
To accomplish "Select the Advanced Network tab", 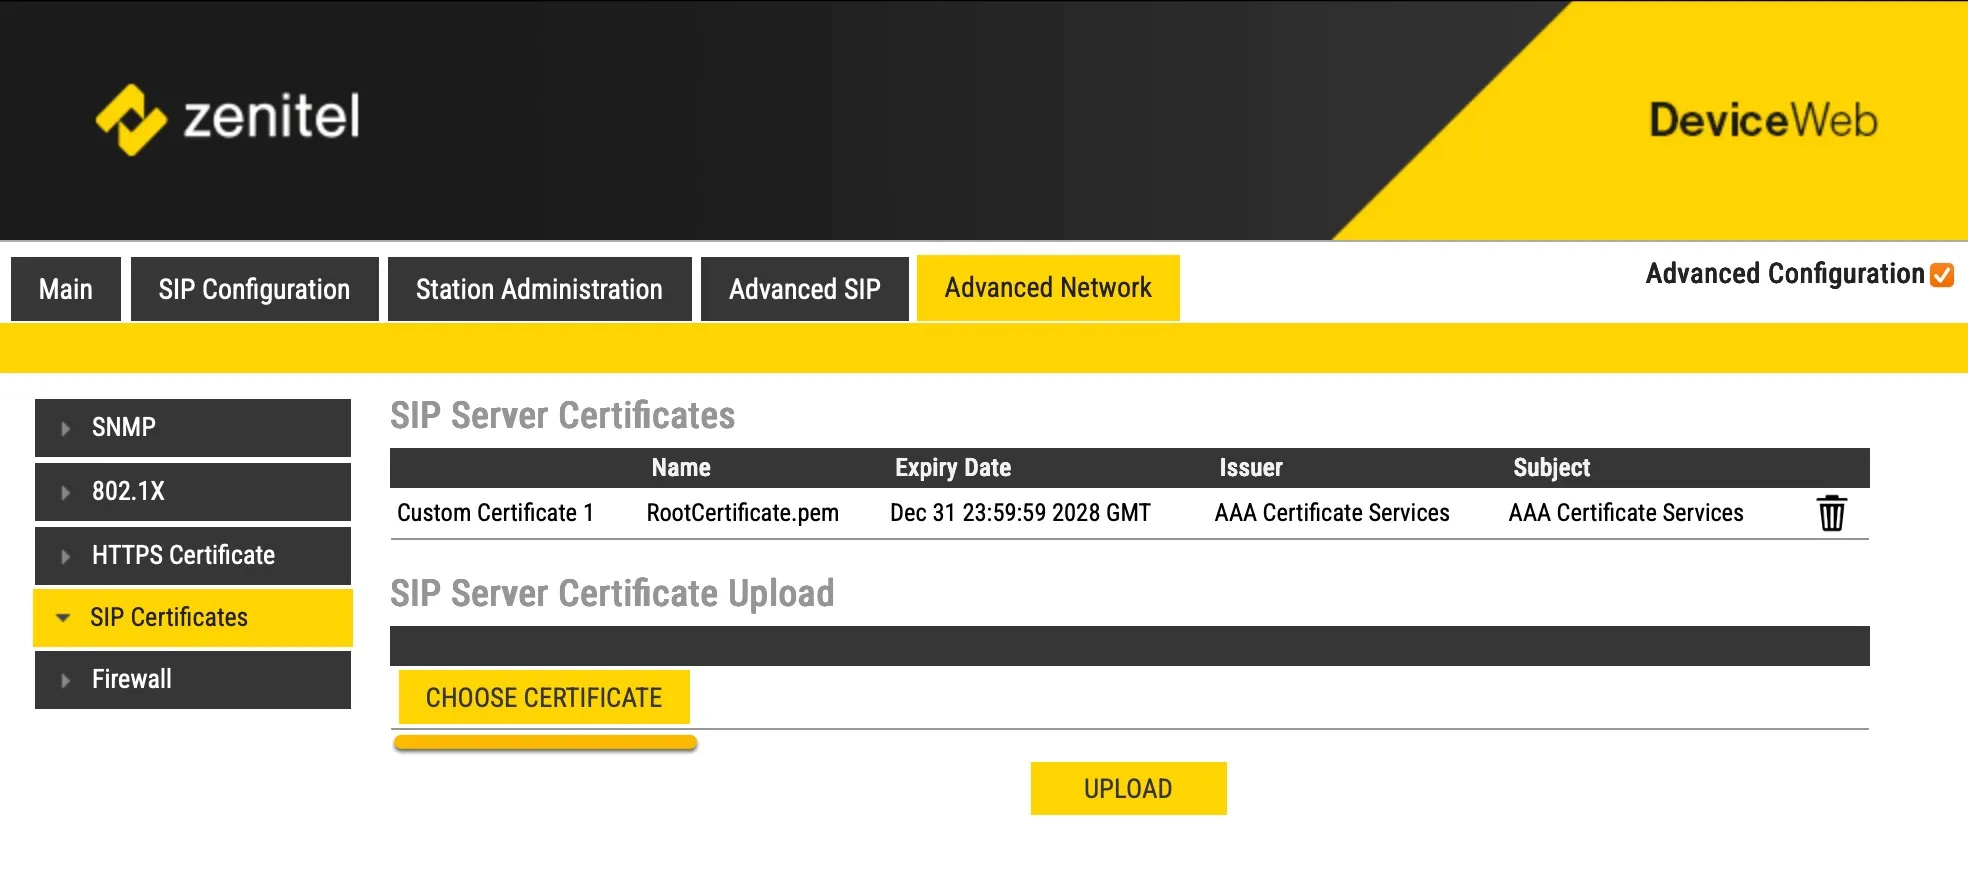I will point(1048,288).
